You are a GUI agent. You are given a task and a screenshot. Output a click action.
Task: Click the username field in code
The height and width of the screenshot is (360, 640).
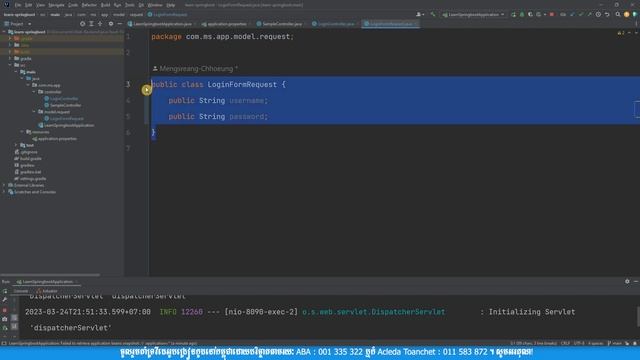tap(246, 100)
